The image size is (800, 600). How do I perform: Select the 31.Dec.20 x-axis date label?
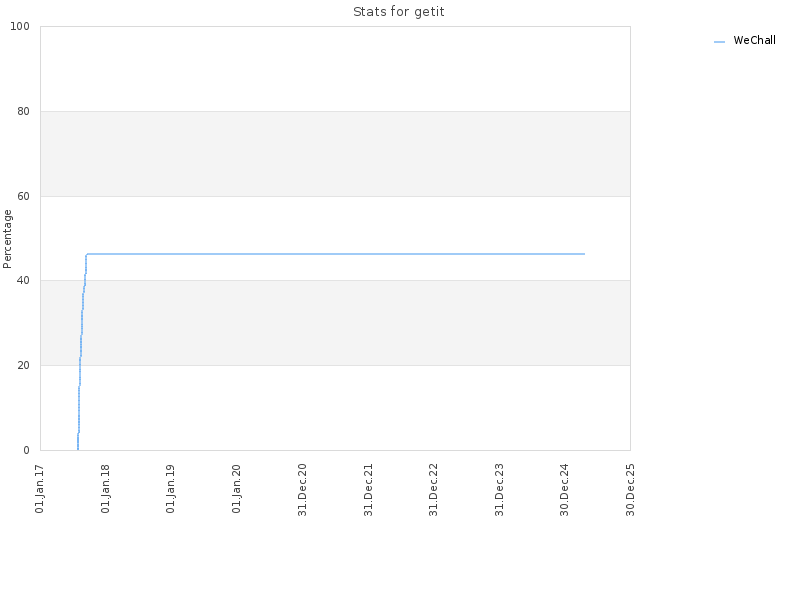click(302, 490)
